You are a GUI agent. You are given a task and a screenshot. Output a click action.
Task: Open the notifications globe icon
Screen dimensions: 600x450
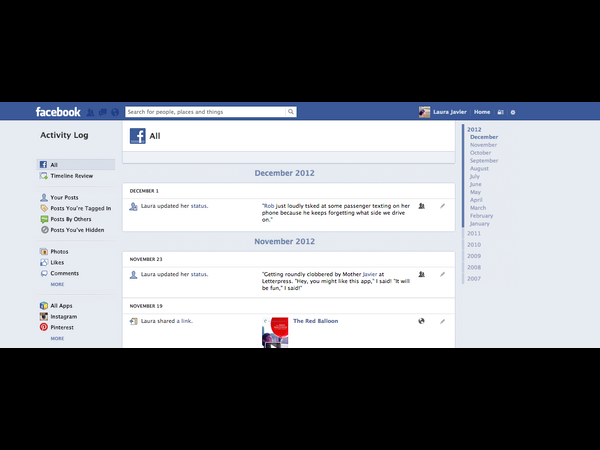point(115,112)
